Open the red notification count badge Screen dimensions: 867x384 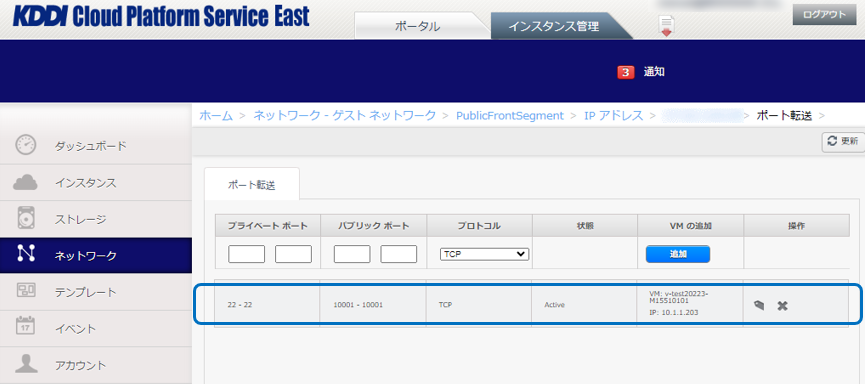coord(625,72)
